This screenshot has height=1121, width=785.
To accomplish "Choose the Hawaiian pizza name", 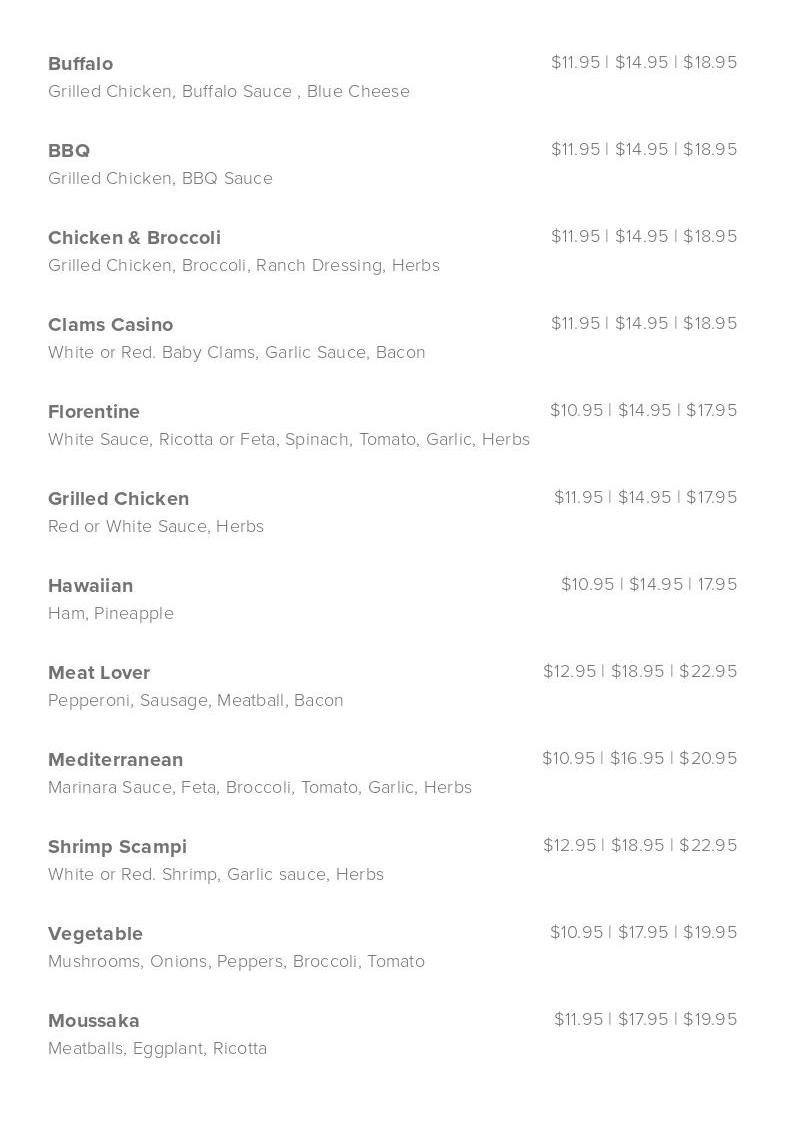I will 90,586.
